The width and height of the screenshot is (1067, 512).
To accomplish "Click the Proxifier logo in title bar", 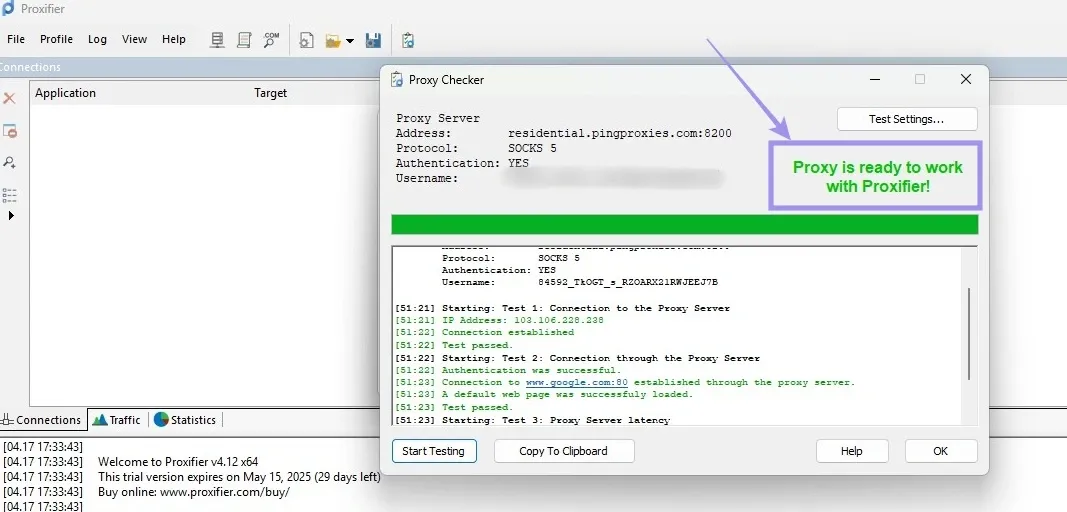I will [x=7, y=9].
